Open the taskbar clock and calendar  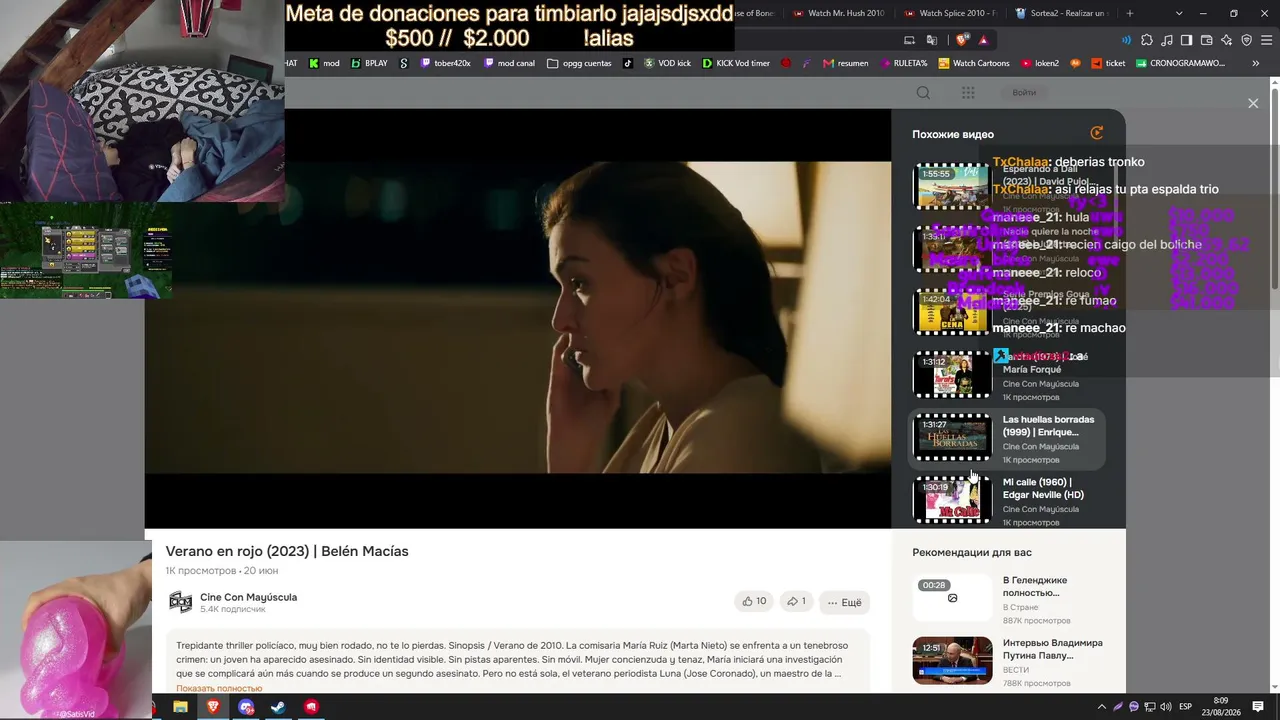(x=1221, y=707)
